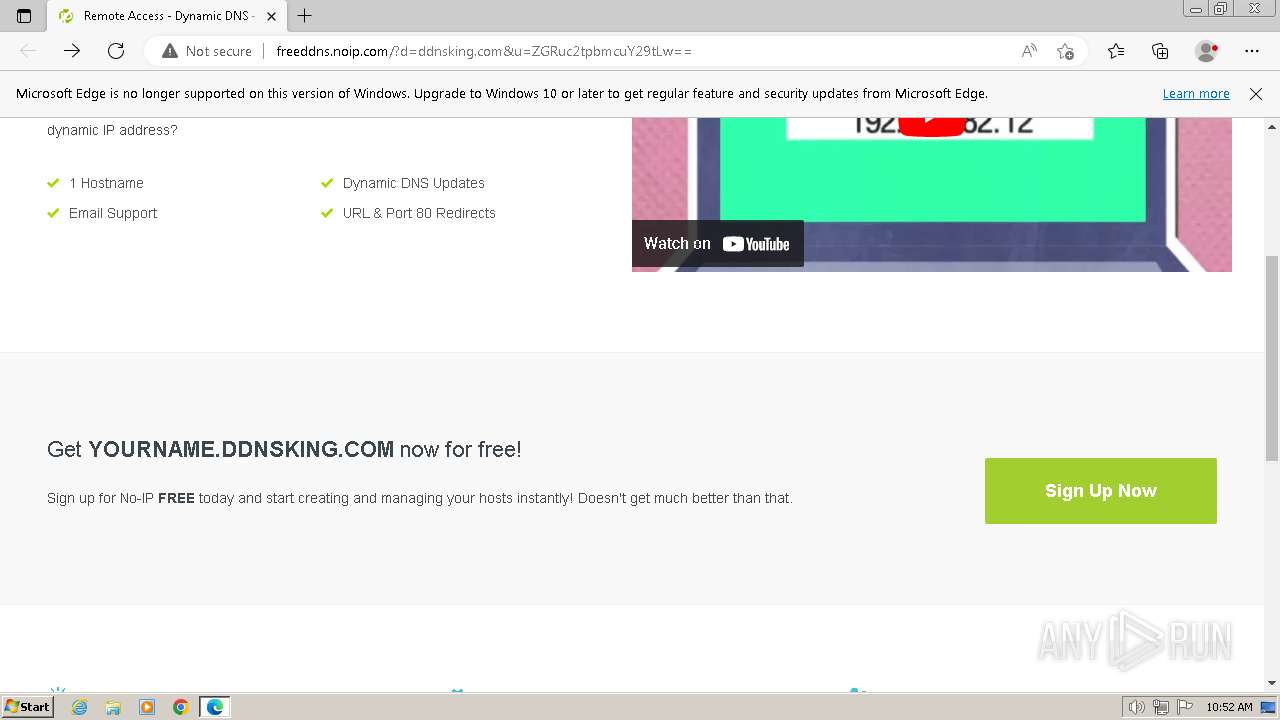Refresh the current page
This screenshot has width=1280, height=720.
click(x=116, y=51)
